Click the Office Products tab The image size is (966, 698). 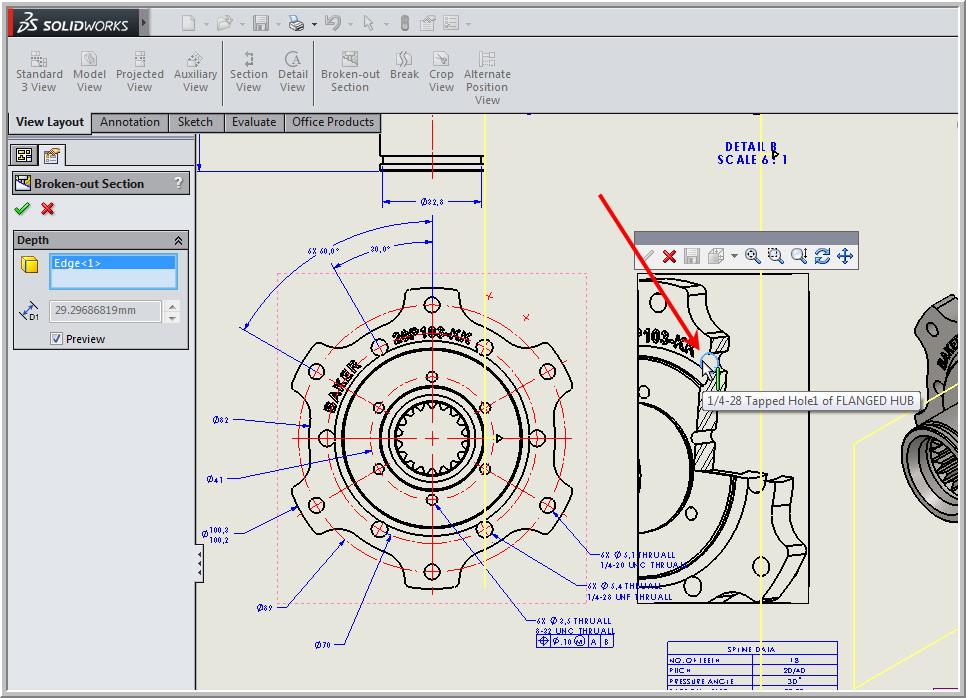333,122
